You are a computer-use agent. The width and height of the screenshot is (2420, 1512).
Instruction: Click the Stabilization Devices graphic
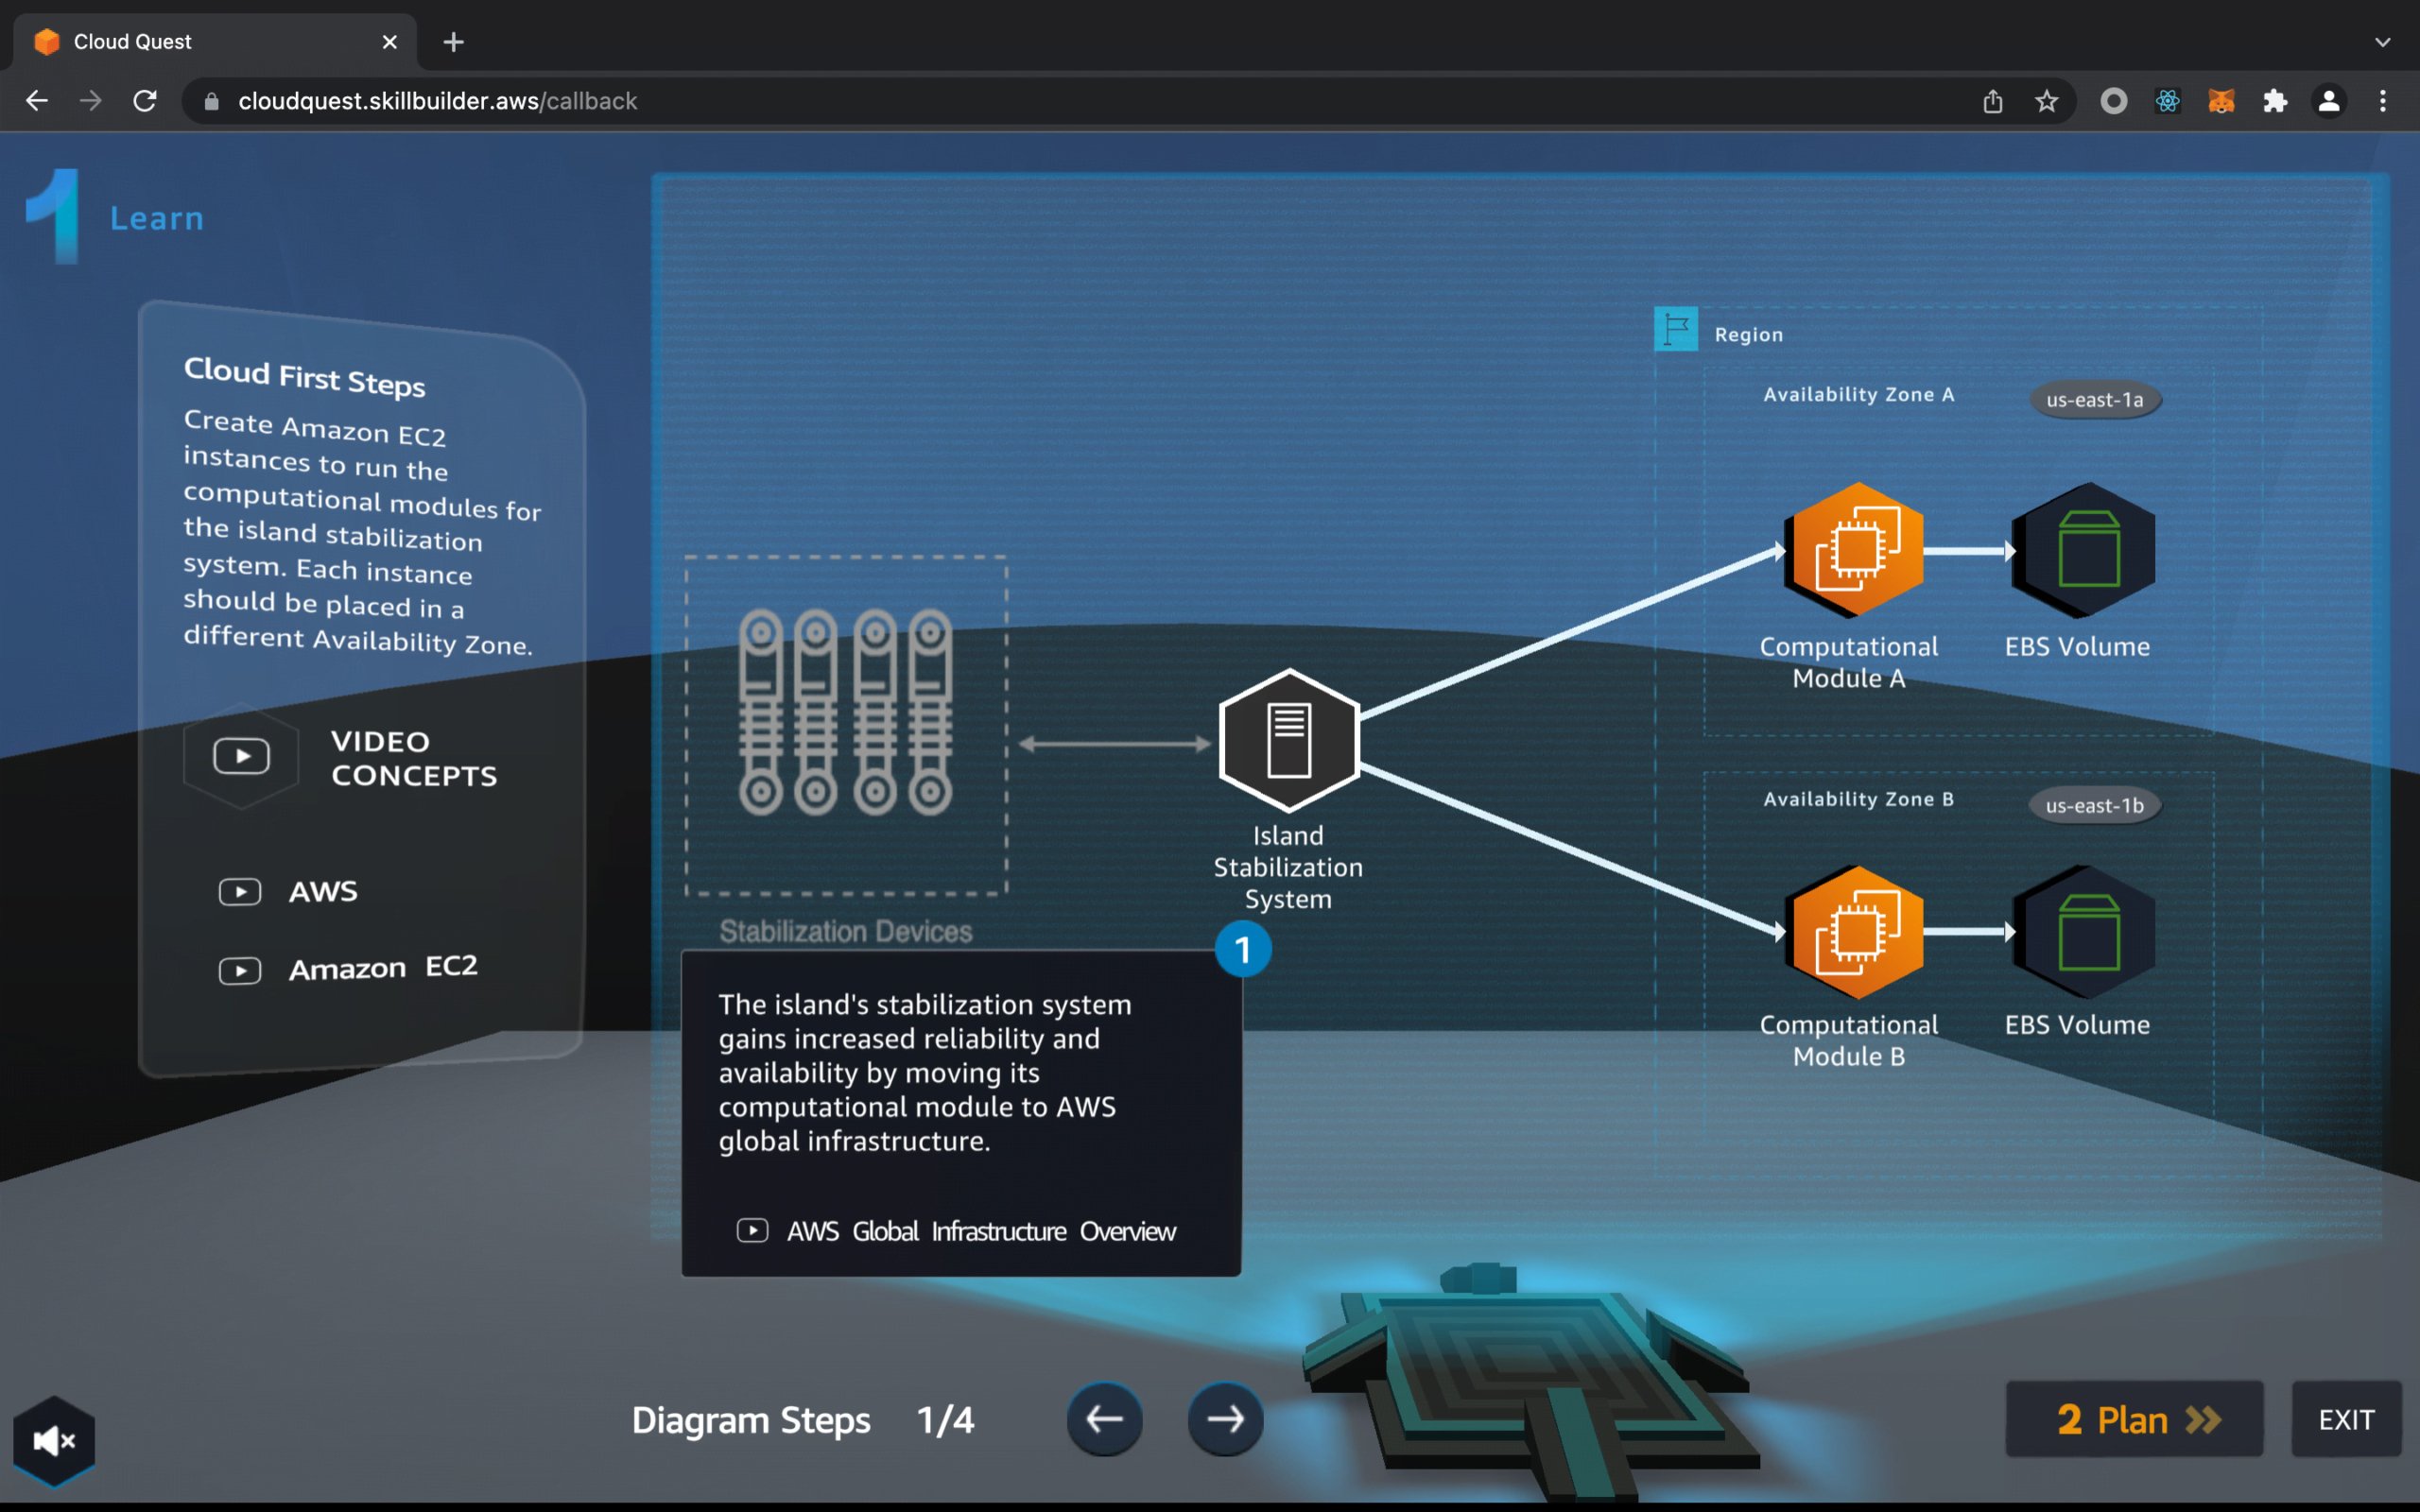tap(846, 725)
